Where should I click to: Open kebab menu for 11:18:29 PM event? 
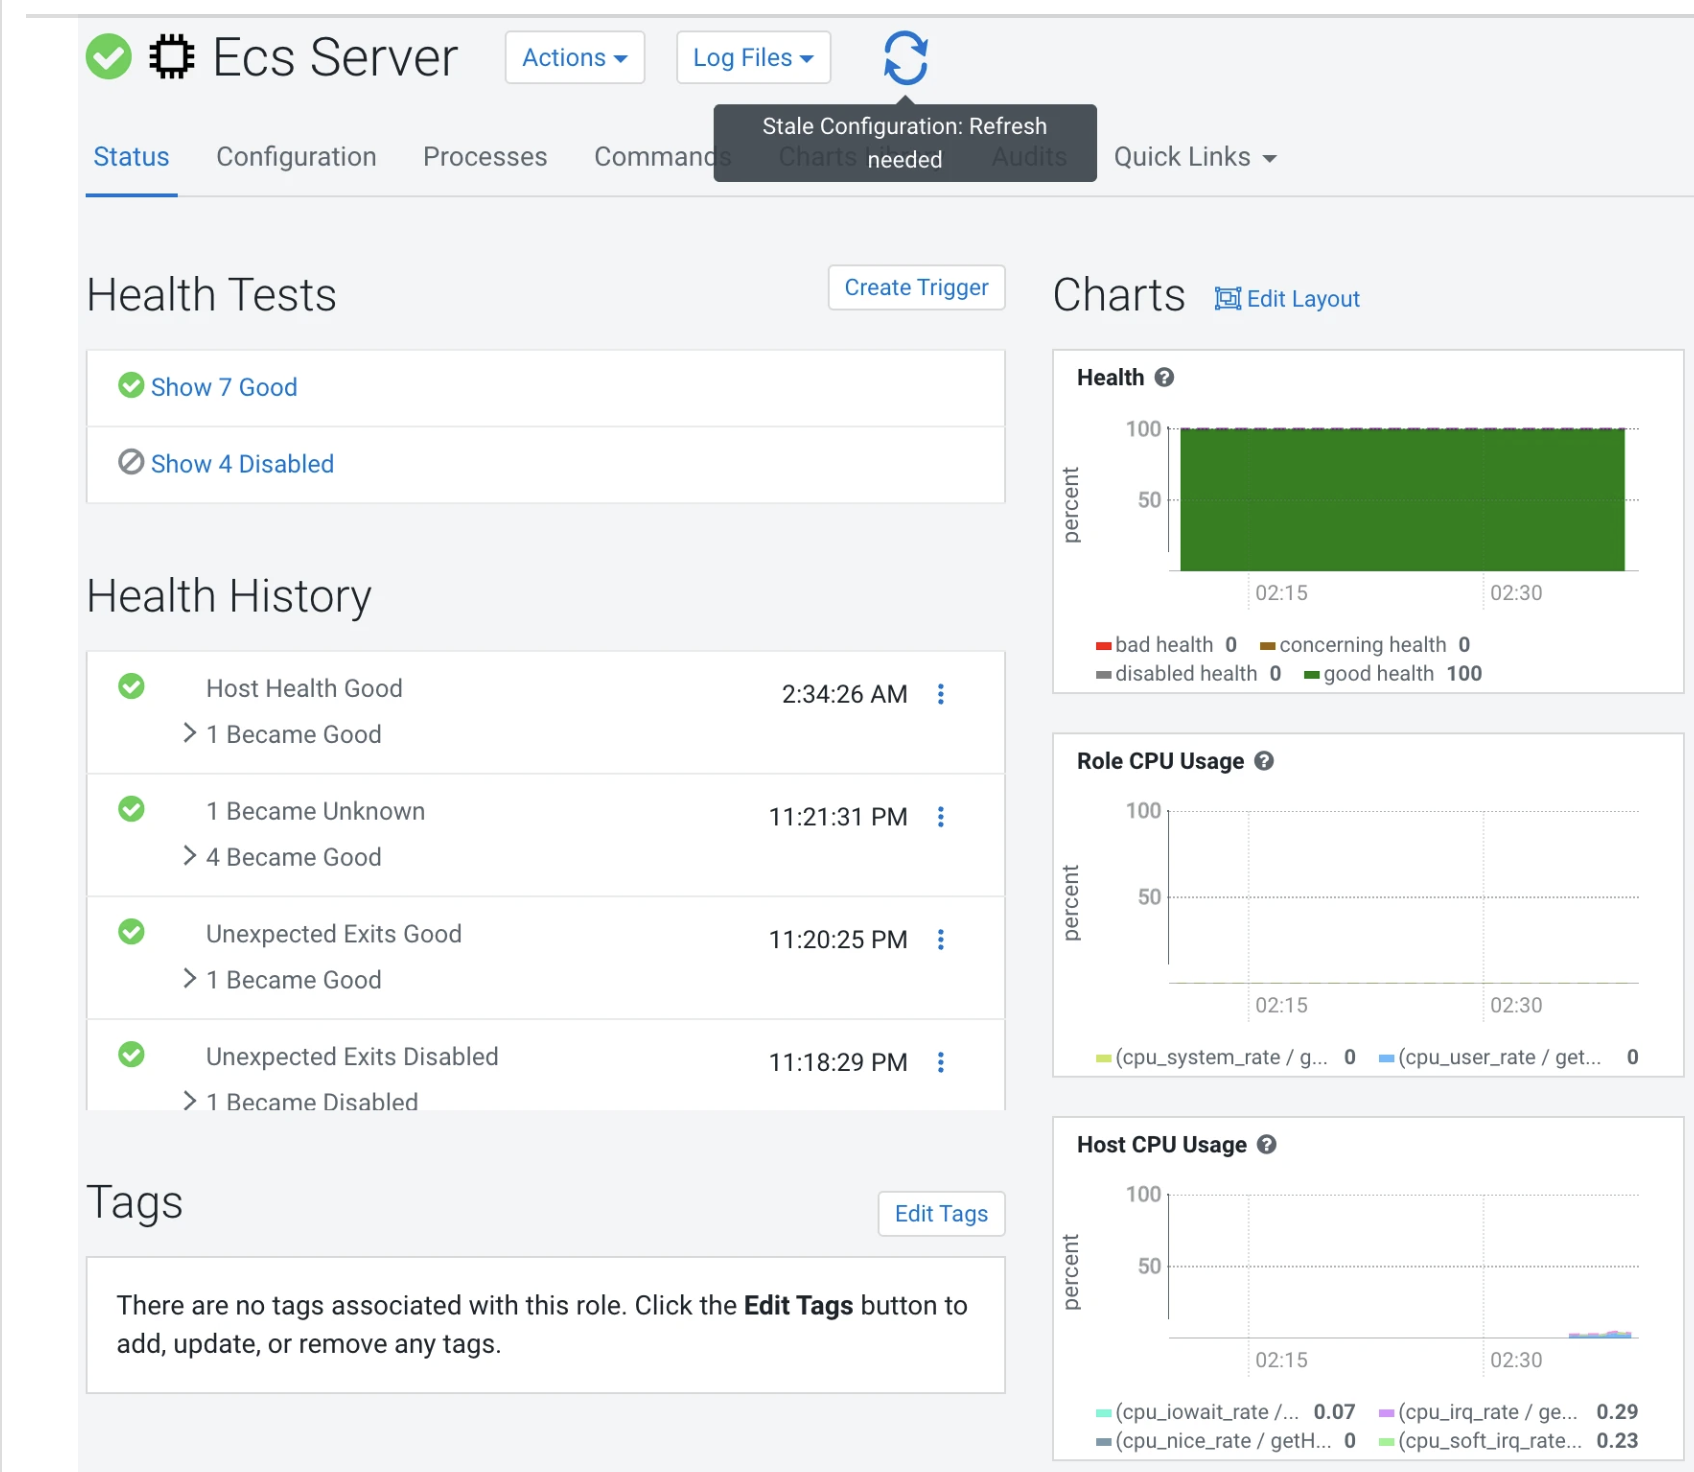[941, 1062]
